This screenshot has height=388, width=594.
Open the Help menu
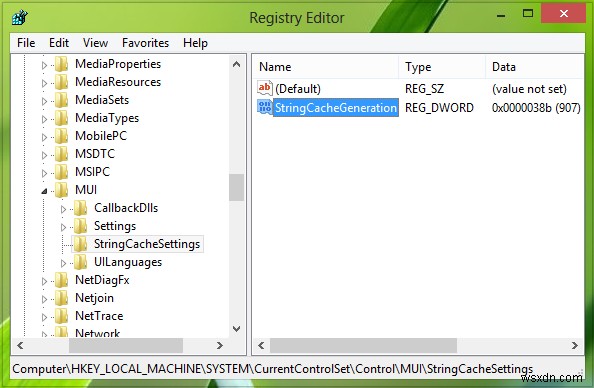195,43
